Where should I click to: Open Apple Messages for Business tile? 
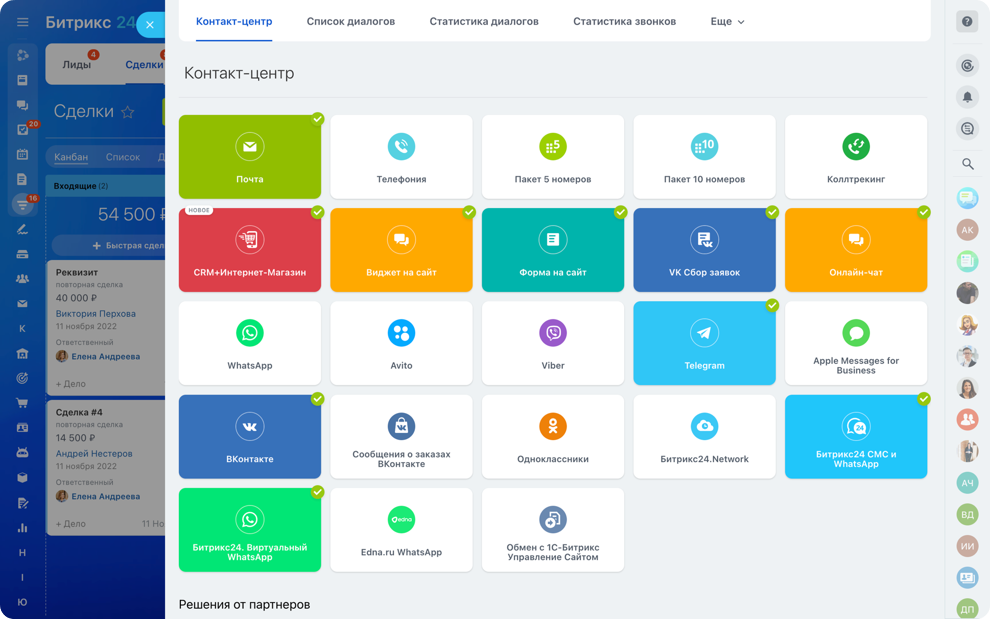click(x=856, y=343)
